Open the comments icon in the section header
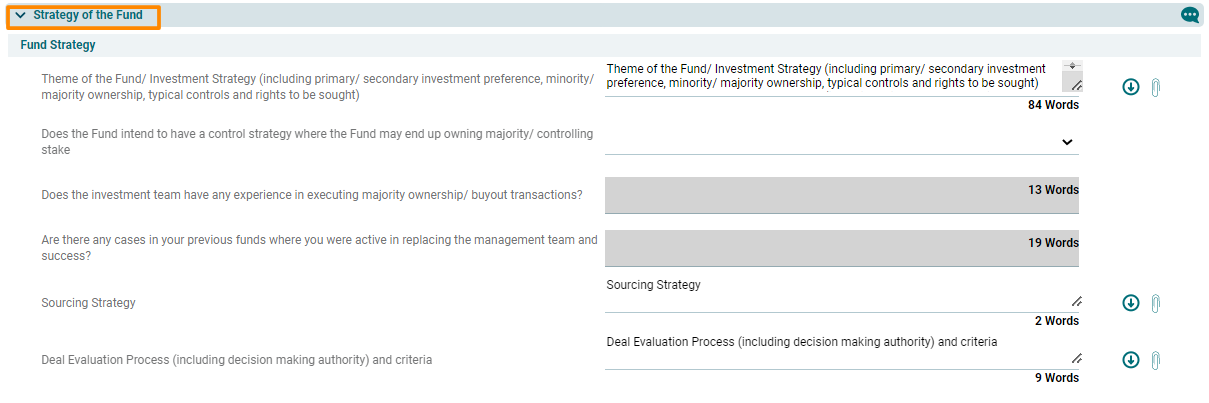The width and height of the screenshot is (1209, 403). (x=1190, y=15)
